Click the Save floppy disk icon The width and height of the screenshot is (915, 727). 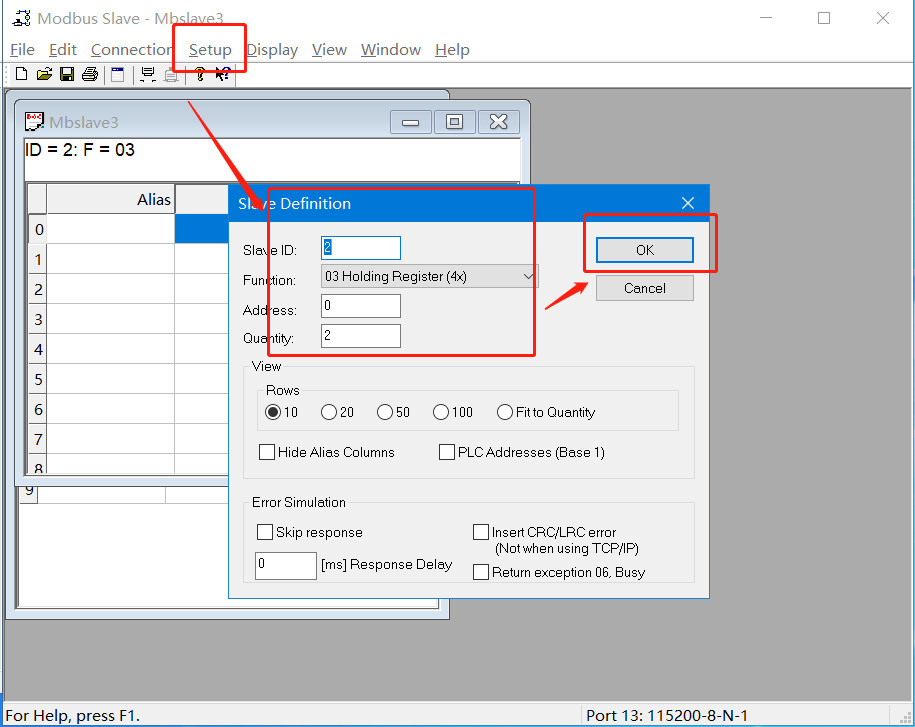67,74
